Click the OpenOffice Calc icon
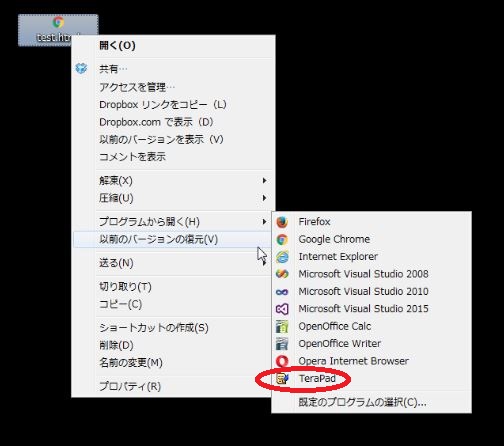The width and height of the screenshot is (504, 446). [x=282, y=326]
